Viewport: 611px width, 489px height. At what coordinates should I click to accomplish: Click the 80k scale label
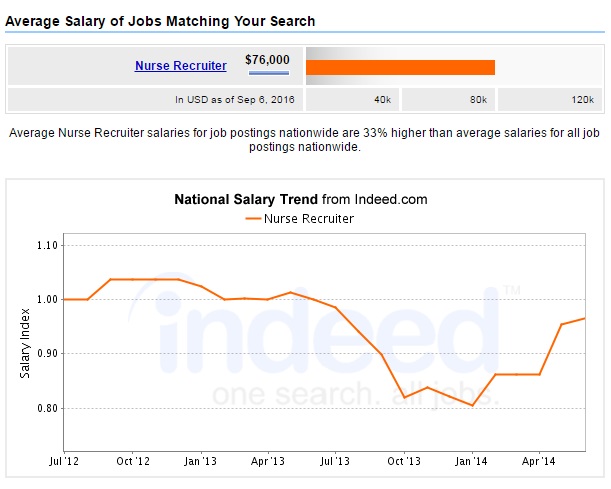[x=478, y=100]
